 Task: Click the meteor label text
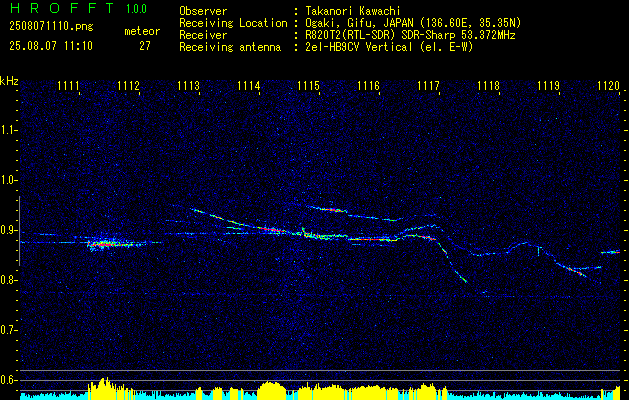coord(142,31)
